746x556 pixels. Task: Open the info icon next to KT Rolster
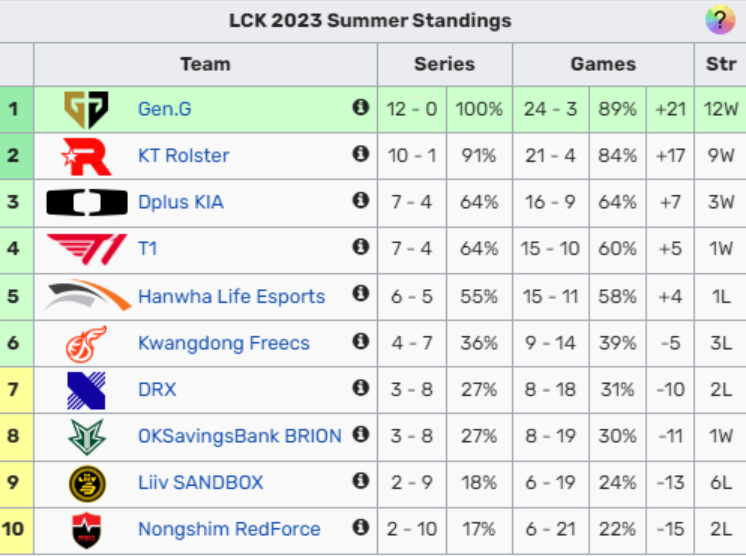(x=361, y=154)
